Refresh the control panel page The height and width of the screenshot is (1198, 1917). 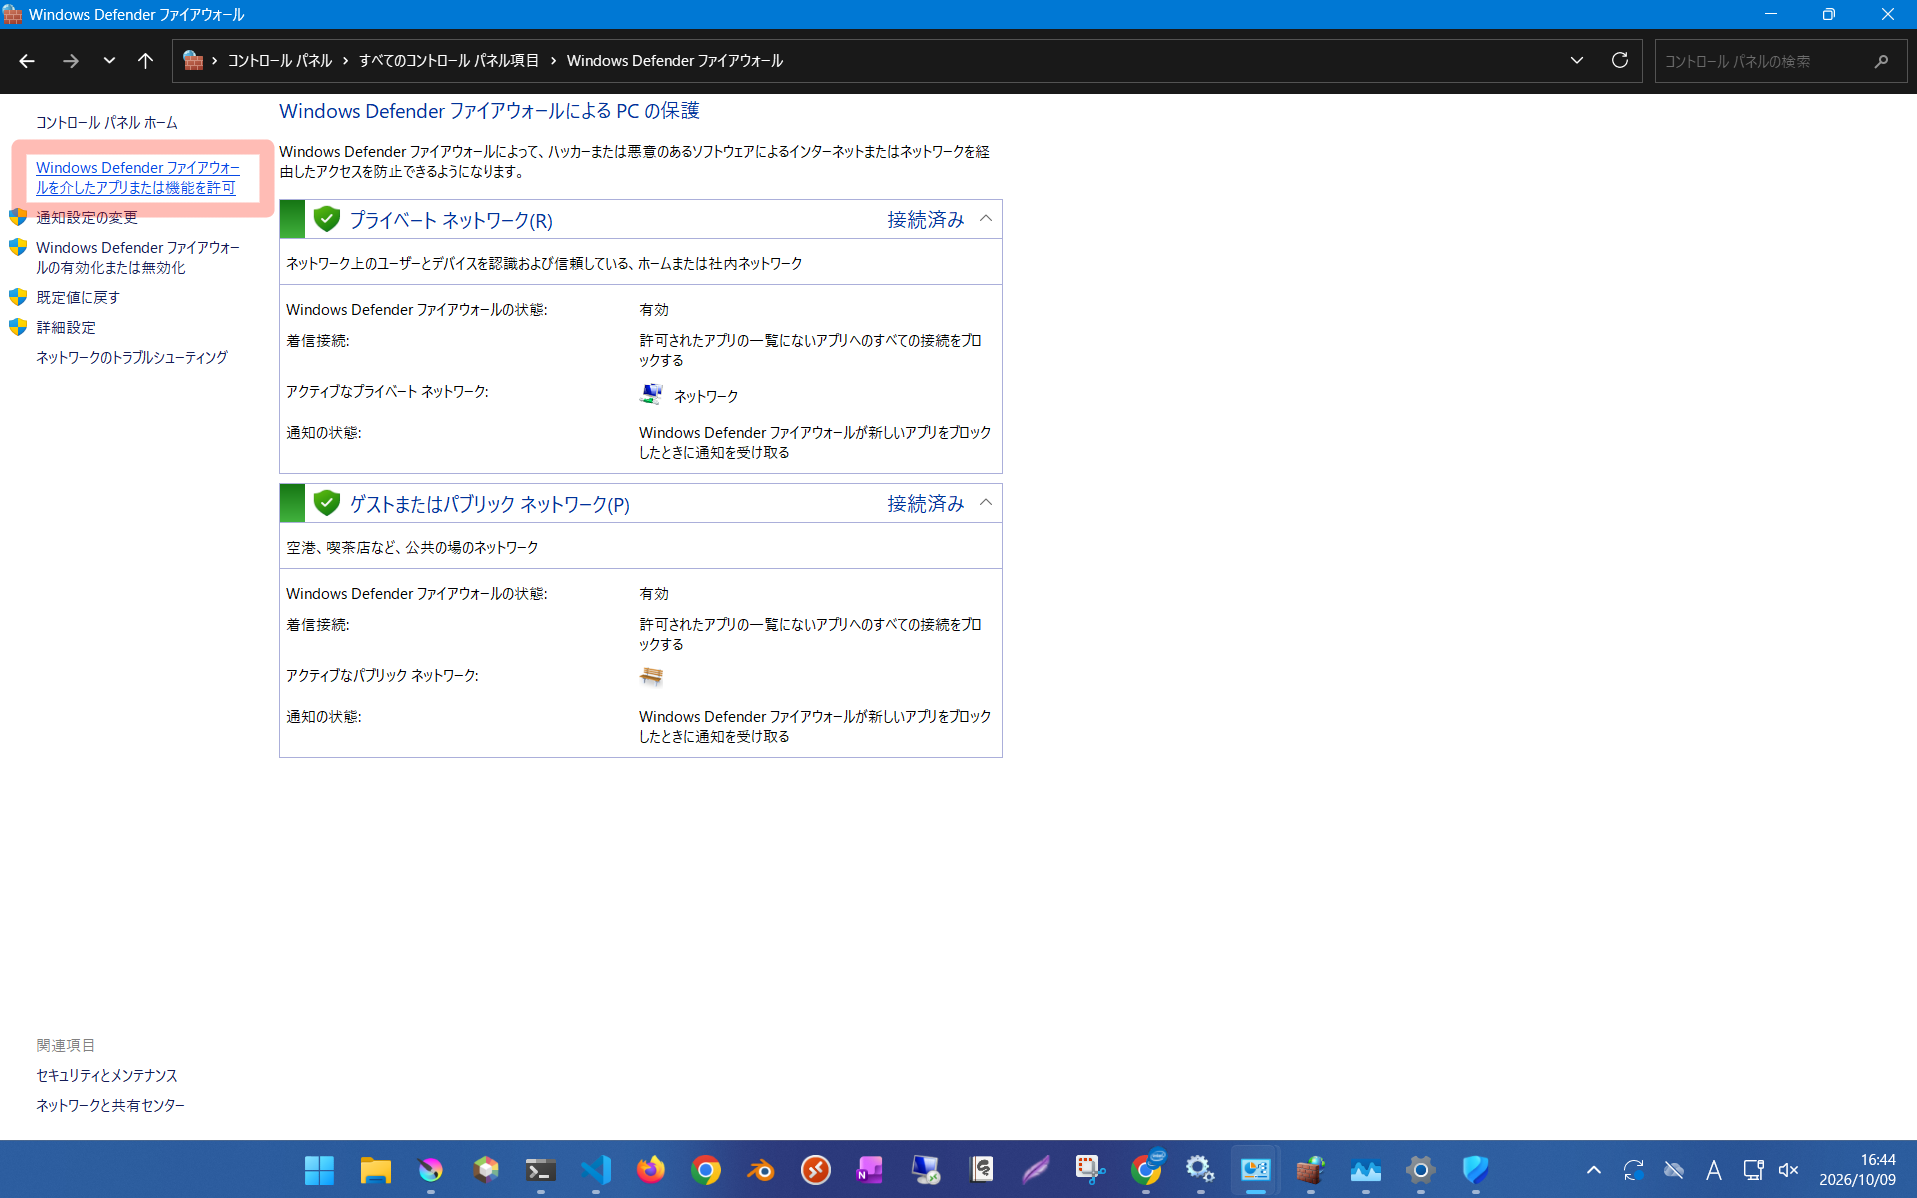pos(1620,61)
